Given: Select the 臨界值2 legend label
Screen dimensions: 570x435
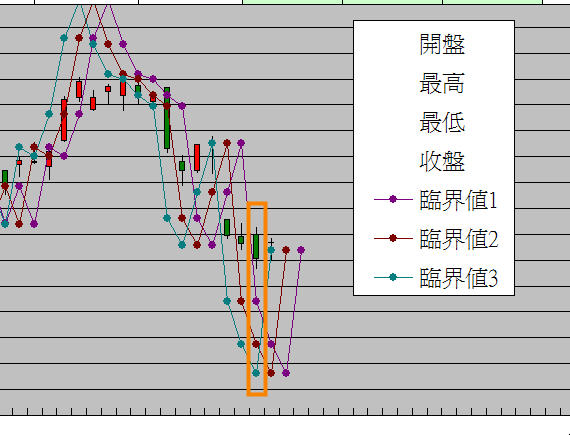Looking at the screenshot, I should click(458, 239).
